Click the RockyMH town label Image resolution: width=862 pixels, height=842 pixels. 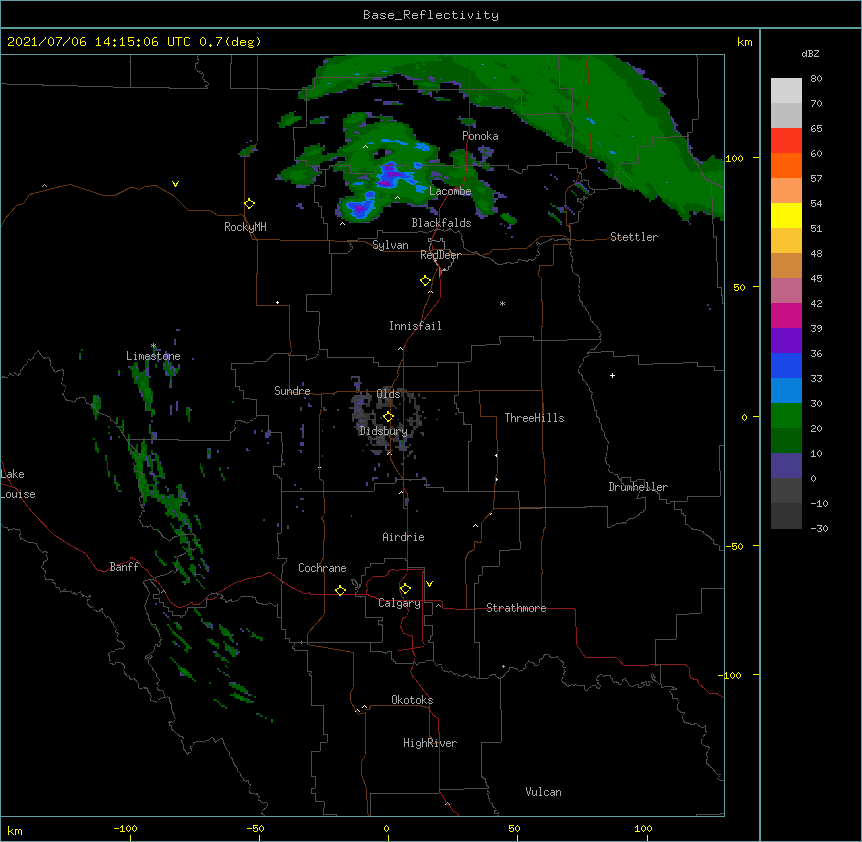click(x=245, y=227)
